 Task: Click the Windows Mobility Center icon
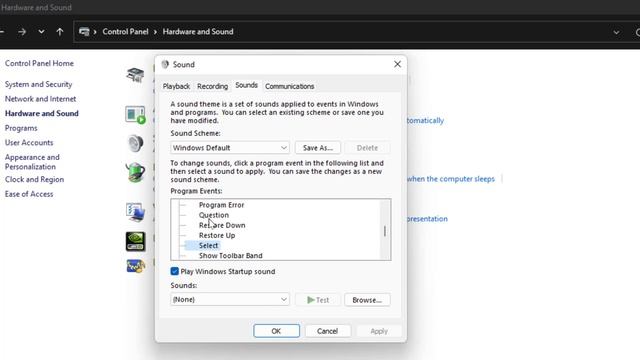[x=135, y=212]
